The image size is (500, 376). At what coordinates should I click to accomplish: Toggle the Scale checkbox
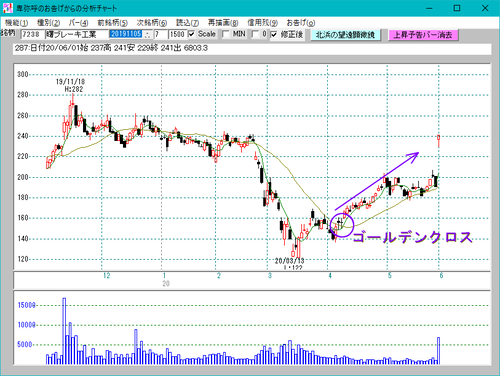tap(192, 34)
